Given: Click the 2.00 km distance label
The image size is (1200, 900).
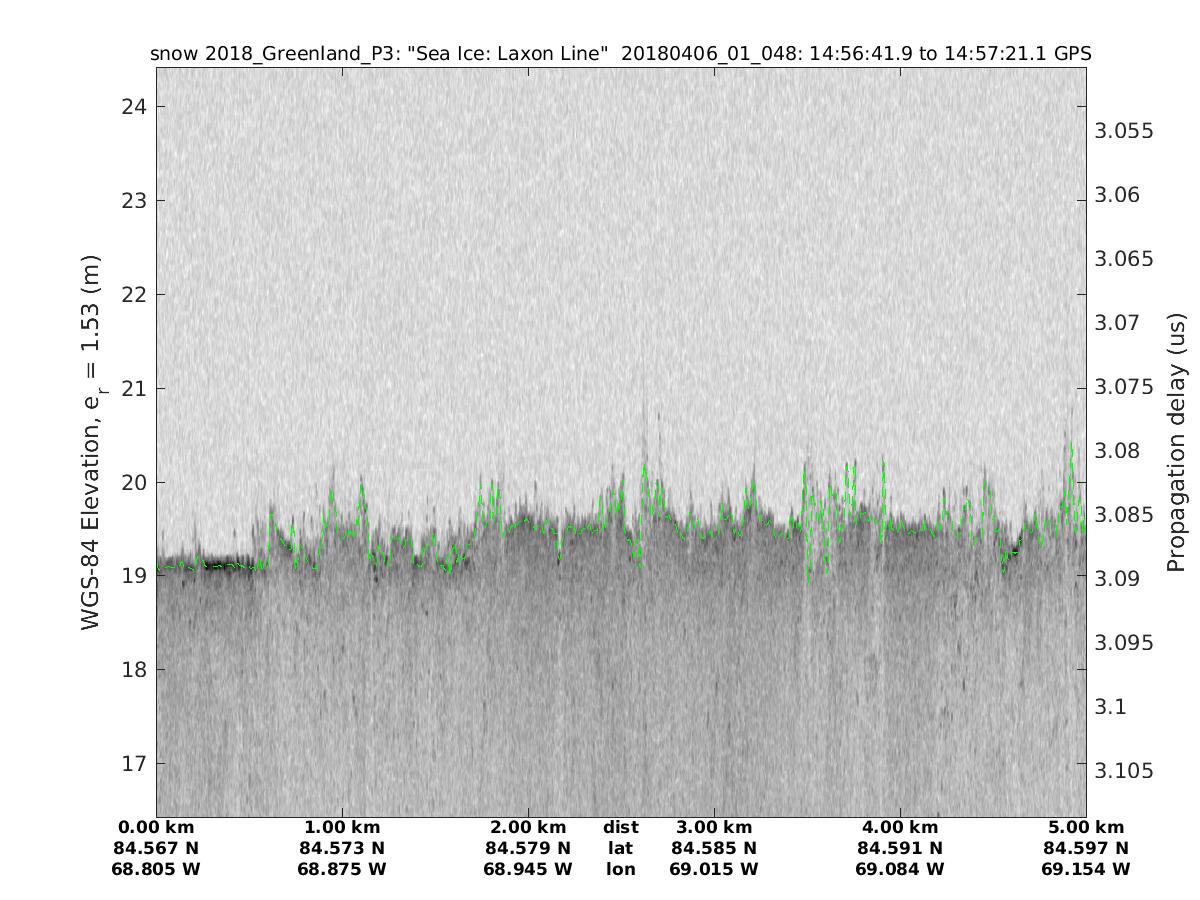Looking at the screenshot, I should pyautogui.click(x=528, y=828).
